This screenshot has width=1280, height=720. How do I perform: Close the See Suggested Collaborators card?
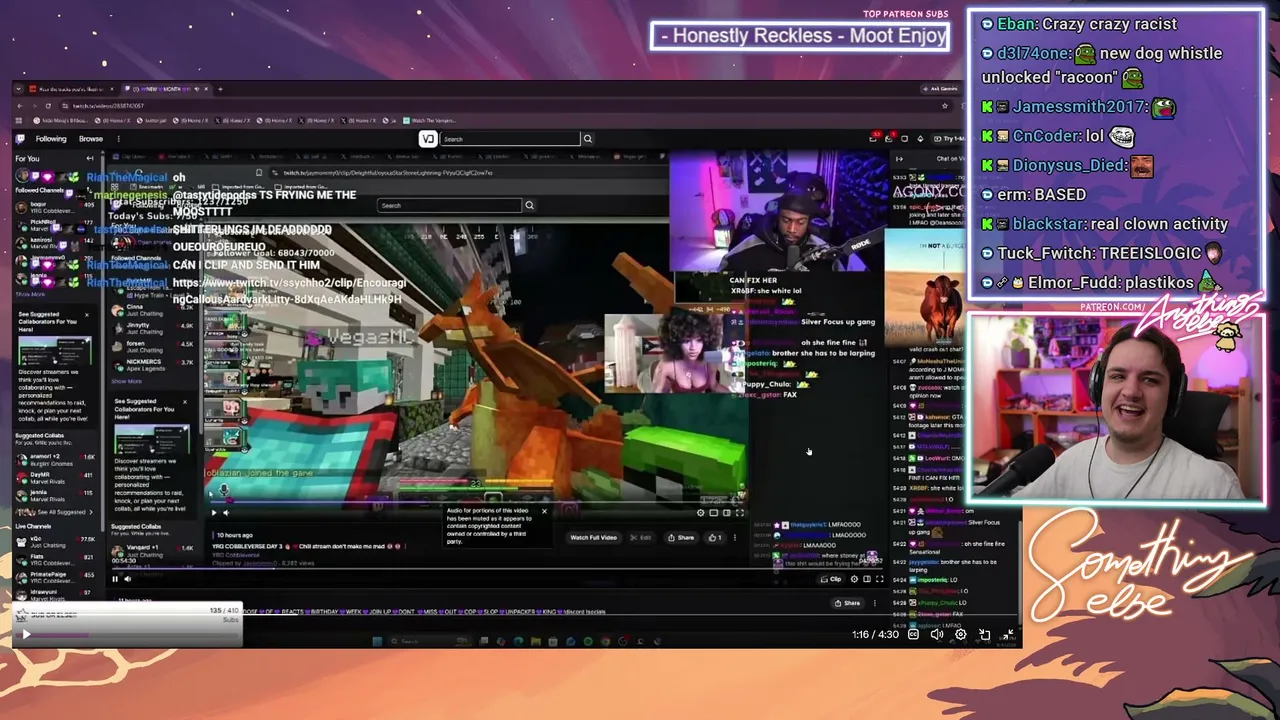pyautogui.click(x=86, y=315)
